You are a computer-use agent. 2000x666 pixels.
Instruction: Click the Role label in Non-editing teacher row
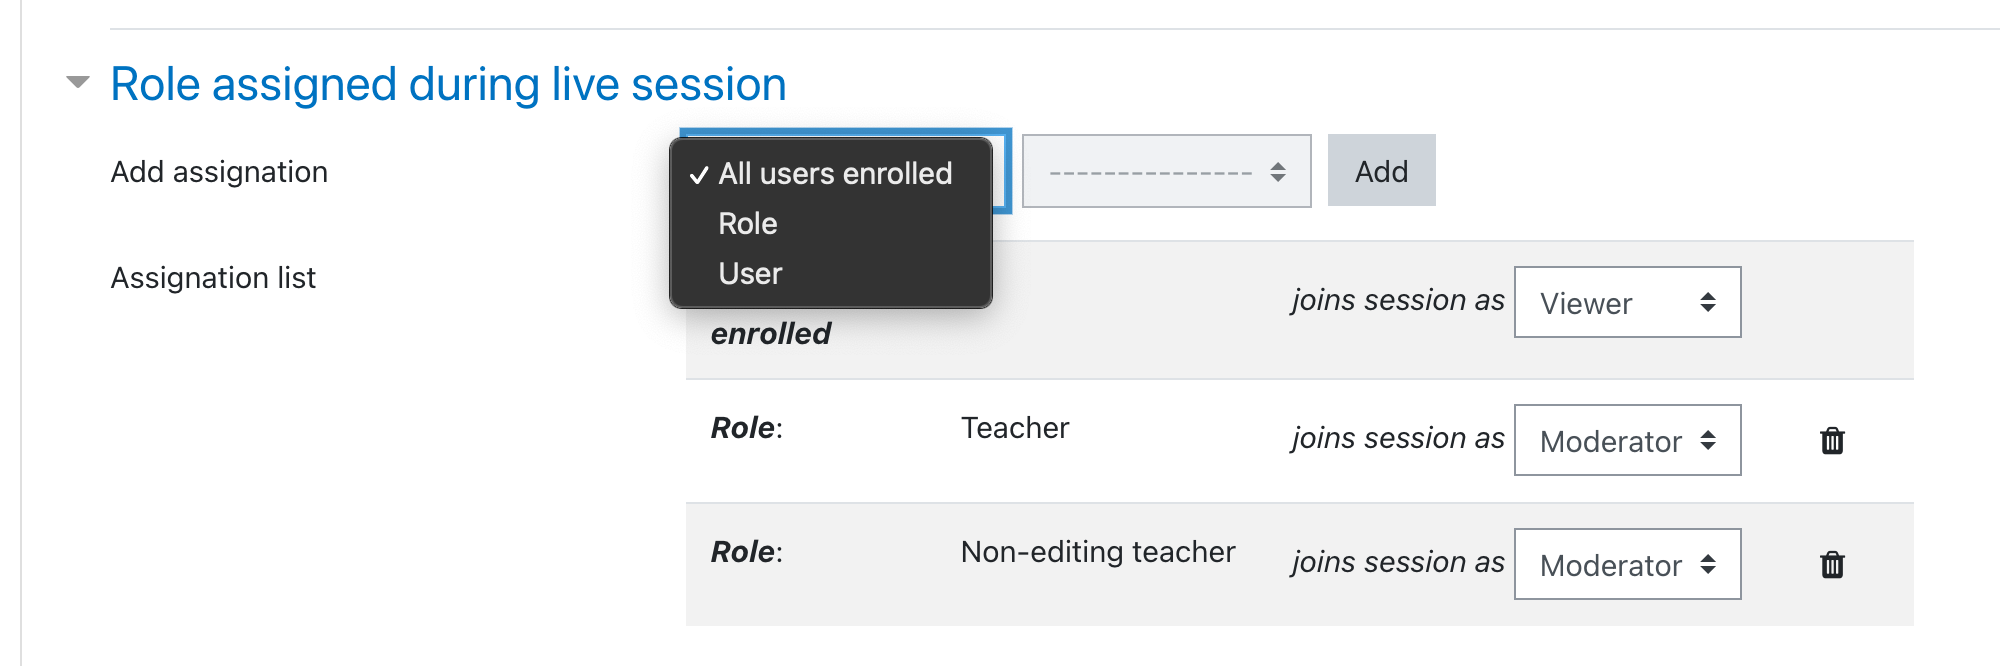(746, 552)
